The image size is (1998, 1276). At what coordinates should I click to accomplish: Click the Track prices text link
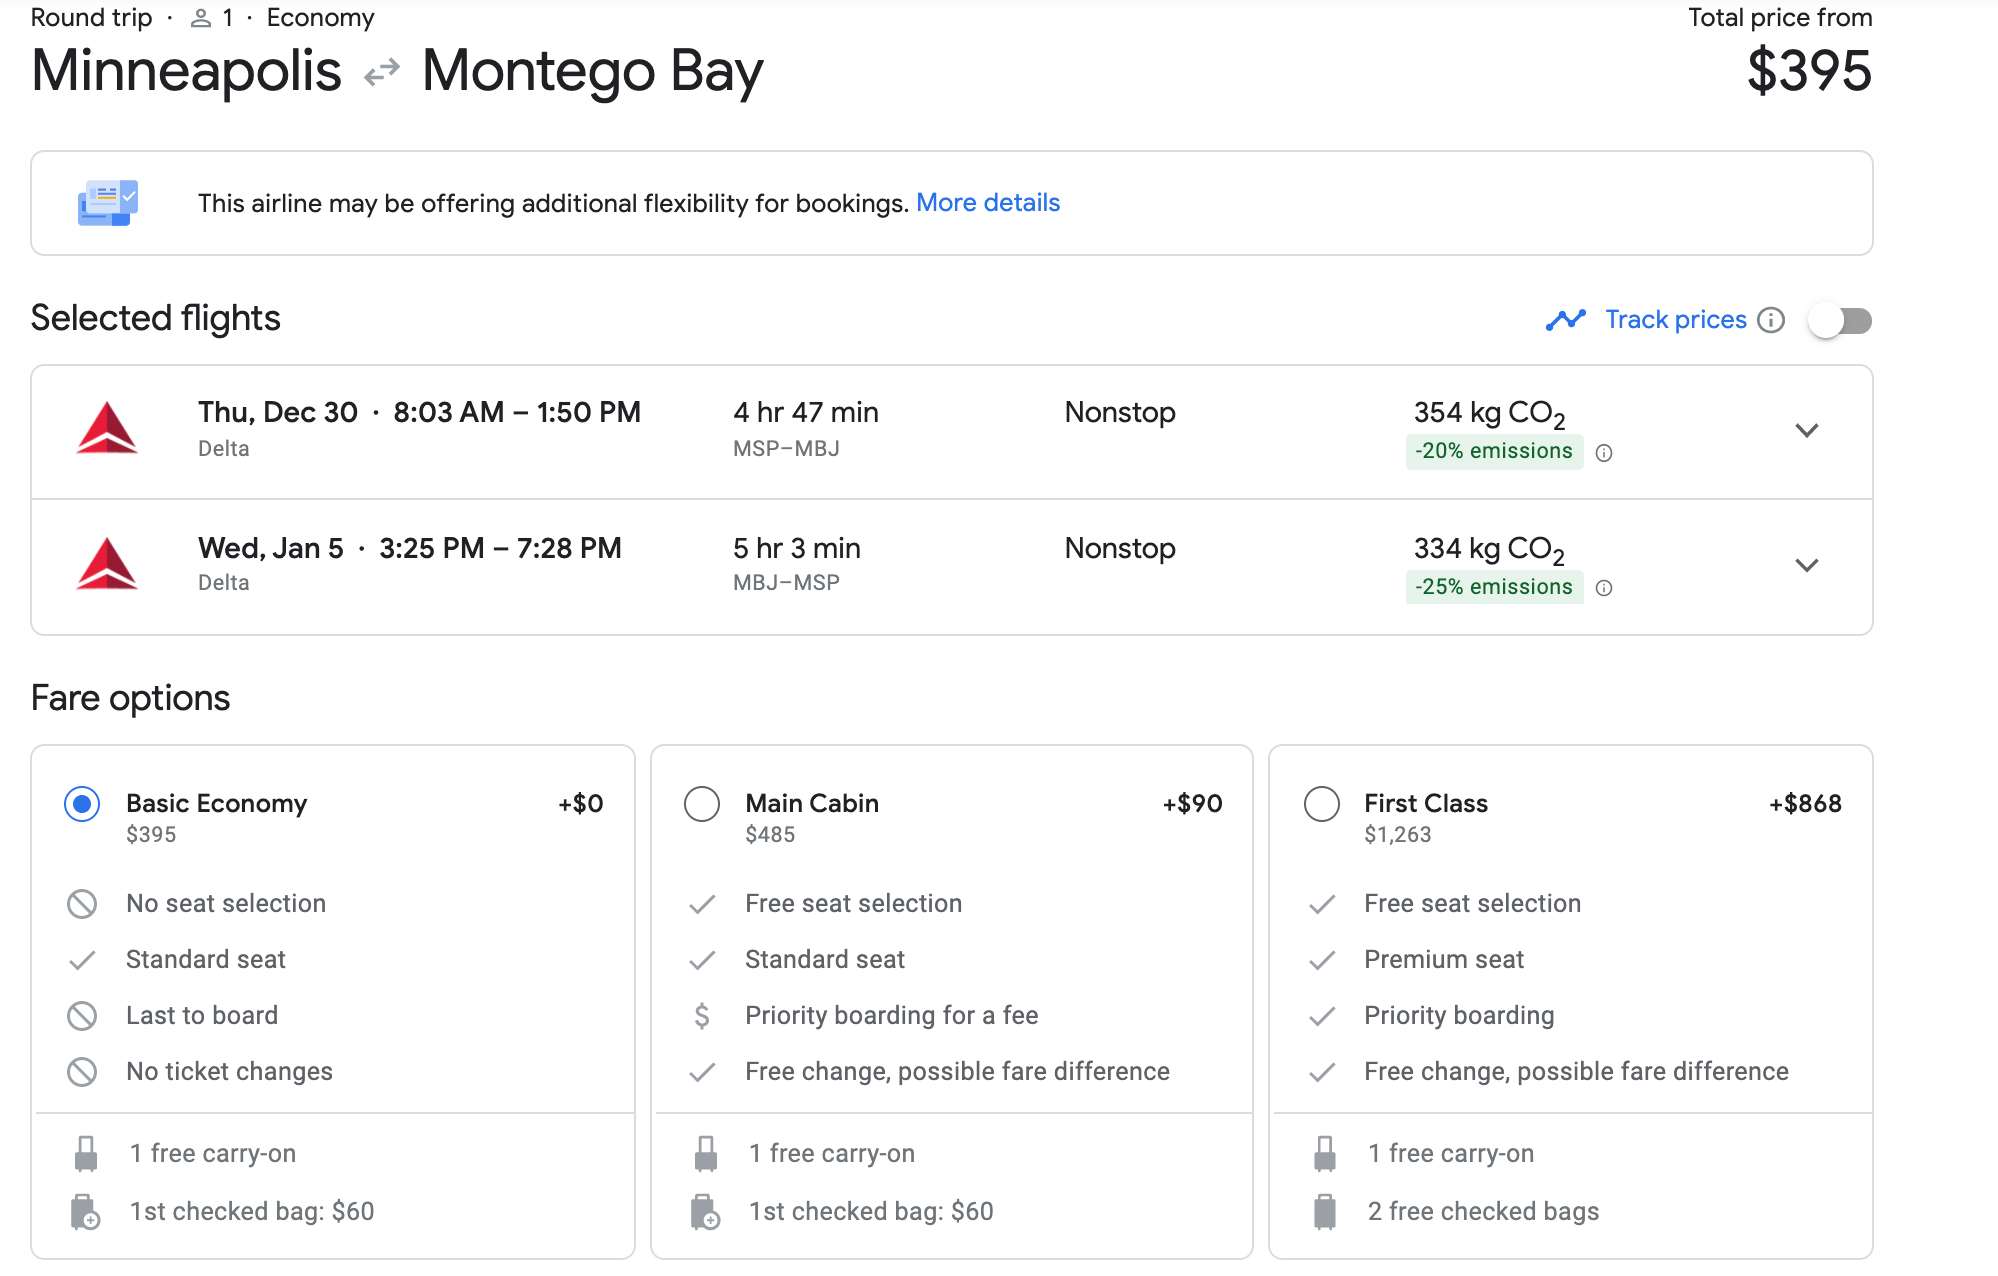click(1675, 320)
